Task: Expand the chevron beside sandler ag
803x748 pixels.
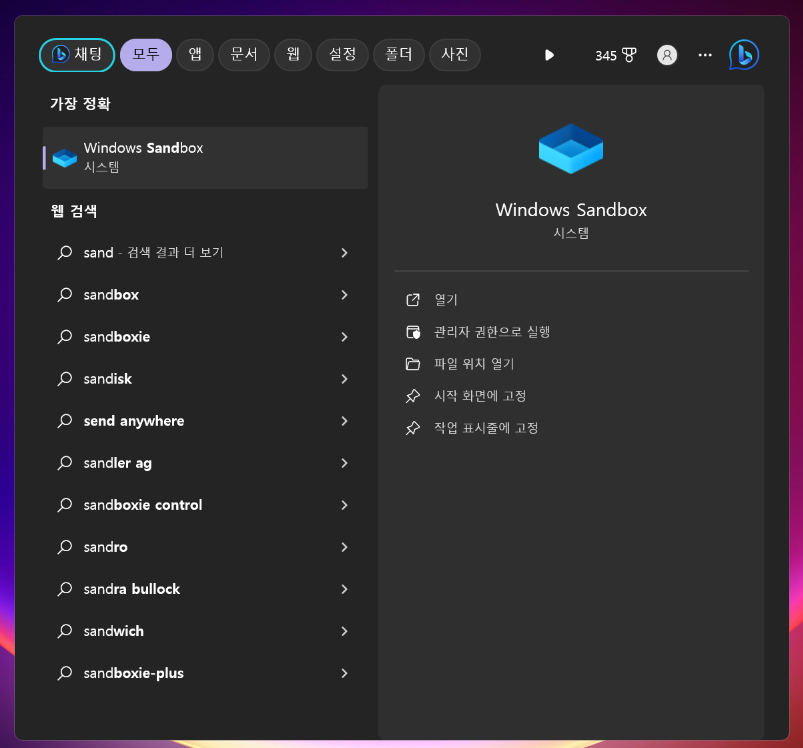Action: point(344,463)
